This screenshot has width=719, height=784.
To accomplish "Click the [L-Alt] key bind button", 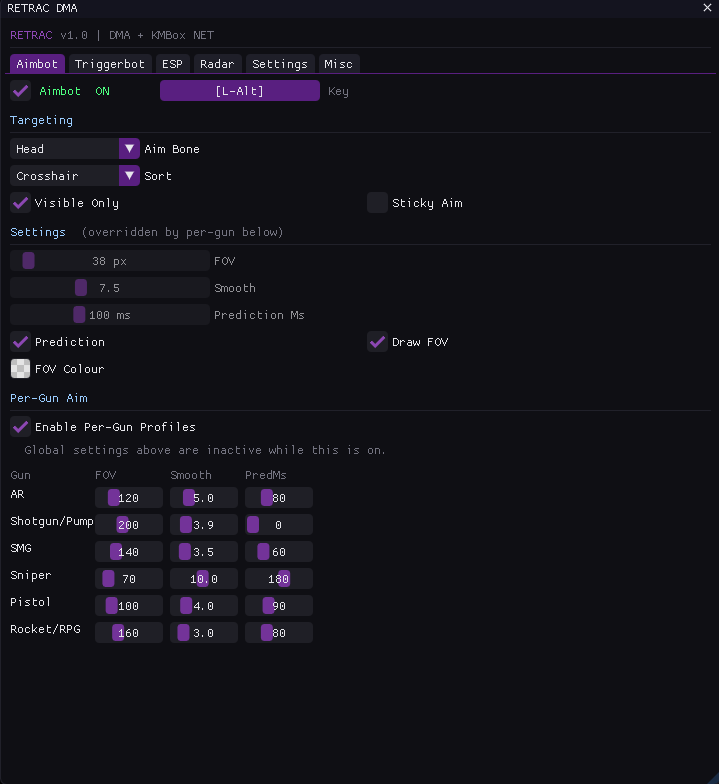I will click(x=240, y=91).
